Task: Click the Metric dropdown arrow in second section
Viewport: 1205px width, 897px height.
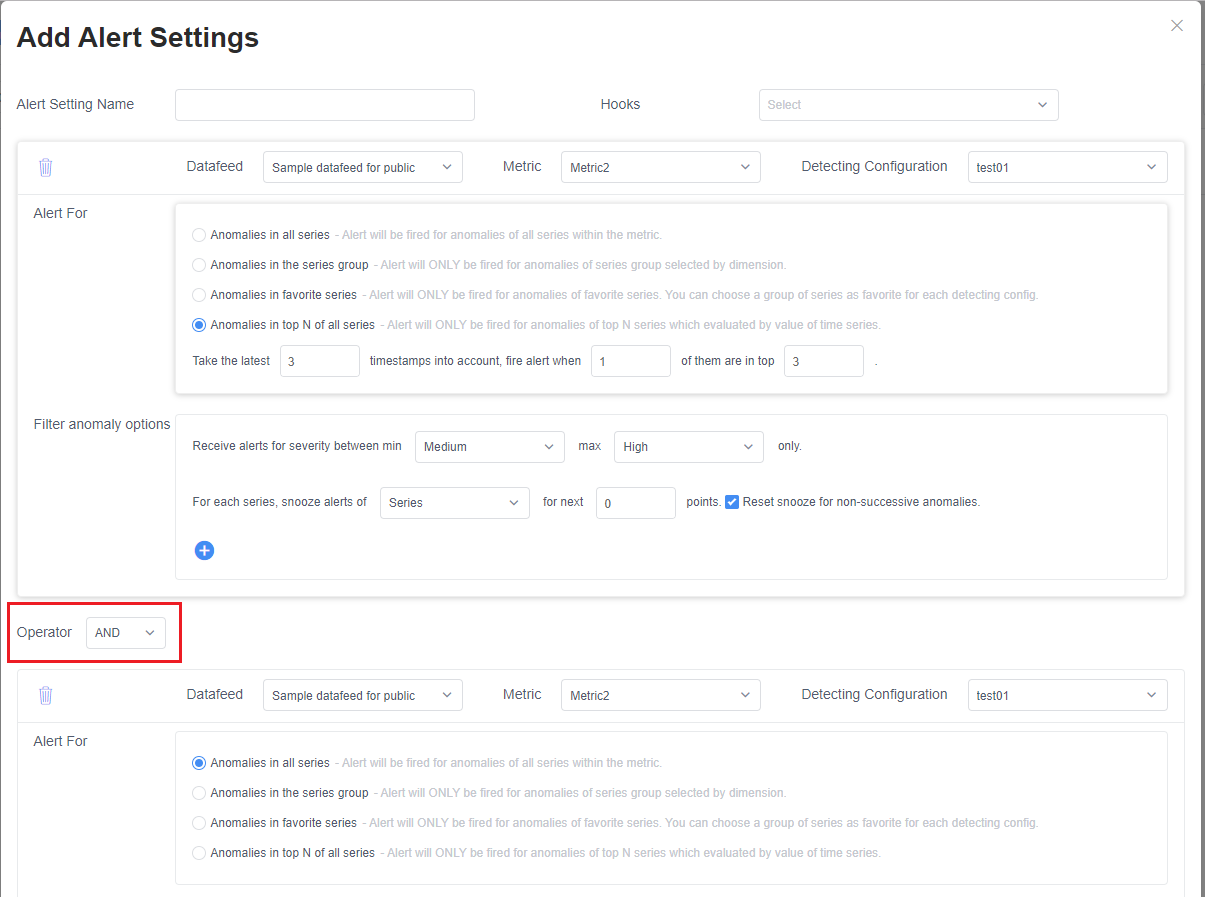Action: pyautogui.click(x=745, y=694)
